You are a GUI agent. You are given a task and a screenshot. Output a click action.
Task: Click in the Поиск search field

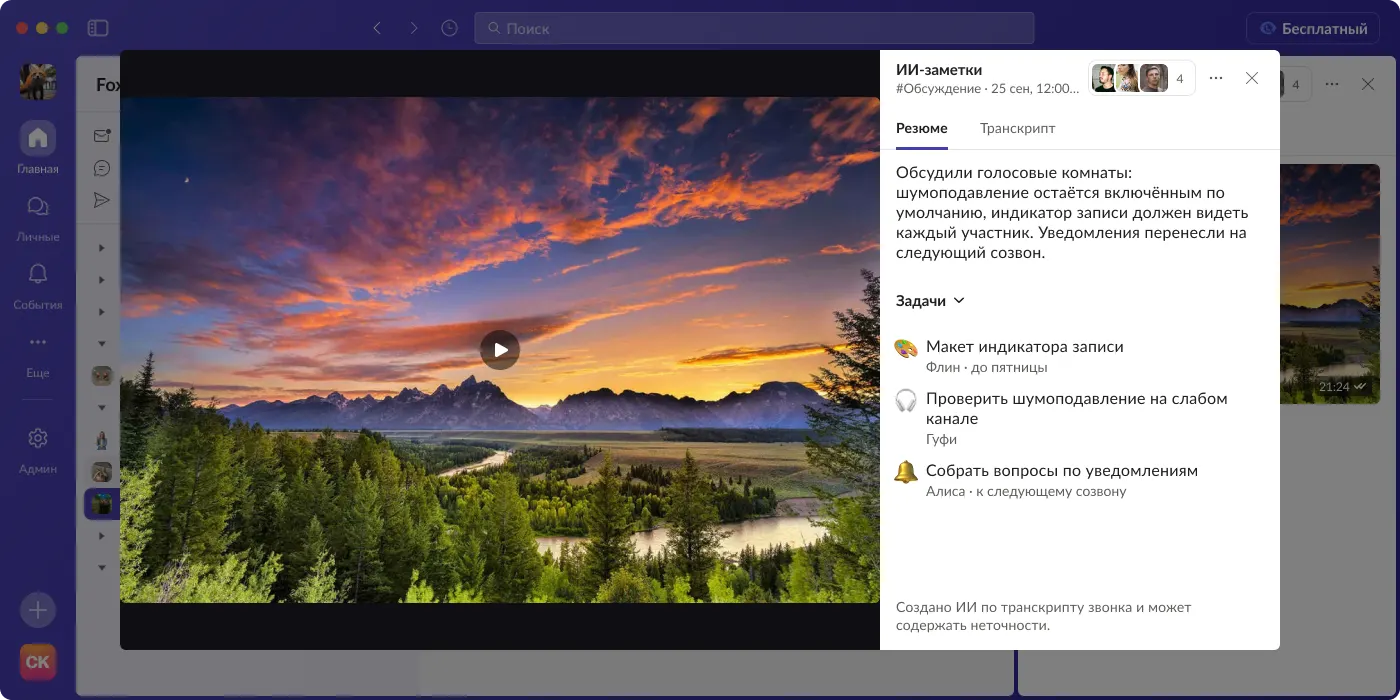point(754,28)
